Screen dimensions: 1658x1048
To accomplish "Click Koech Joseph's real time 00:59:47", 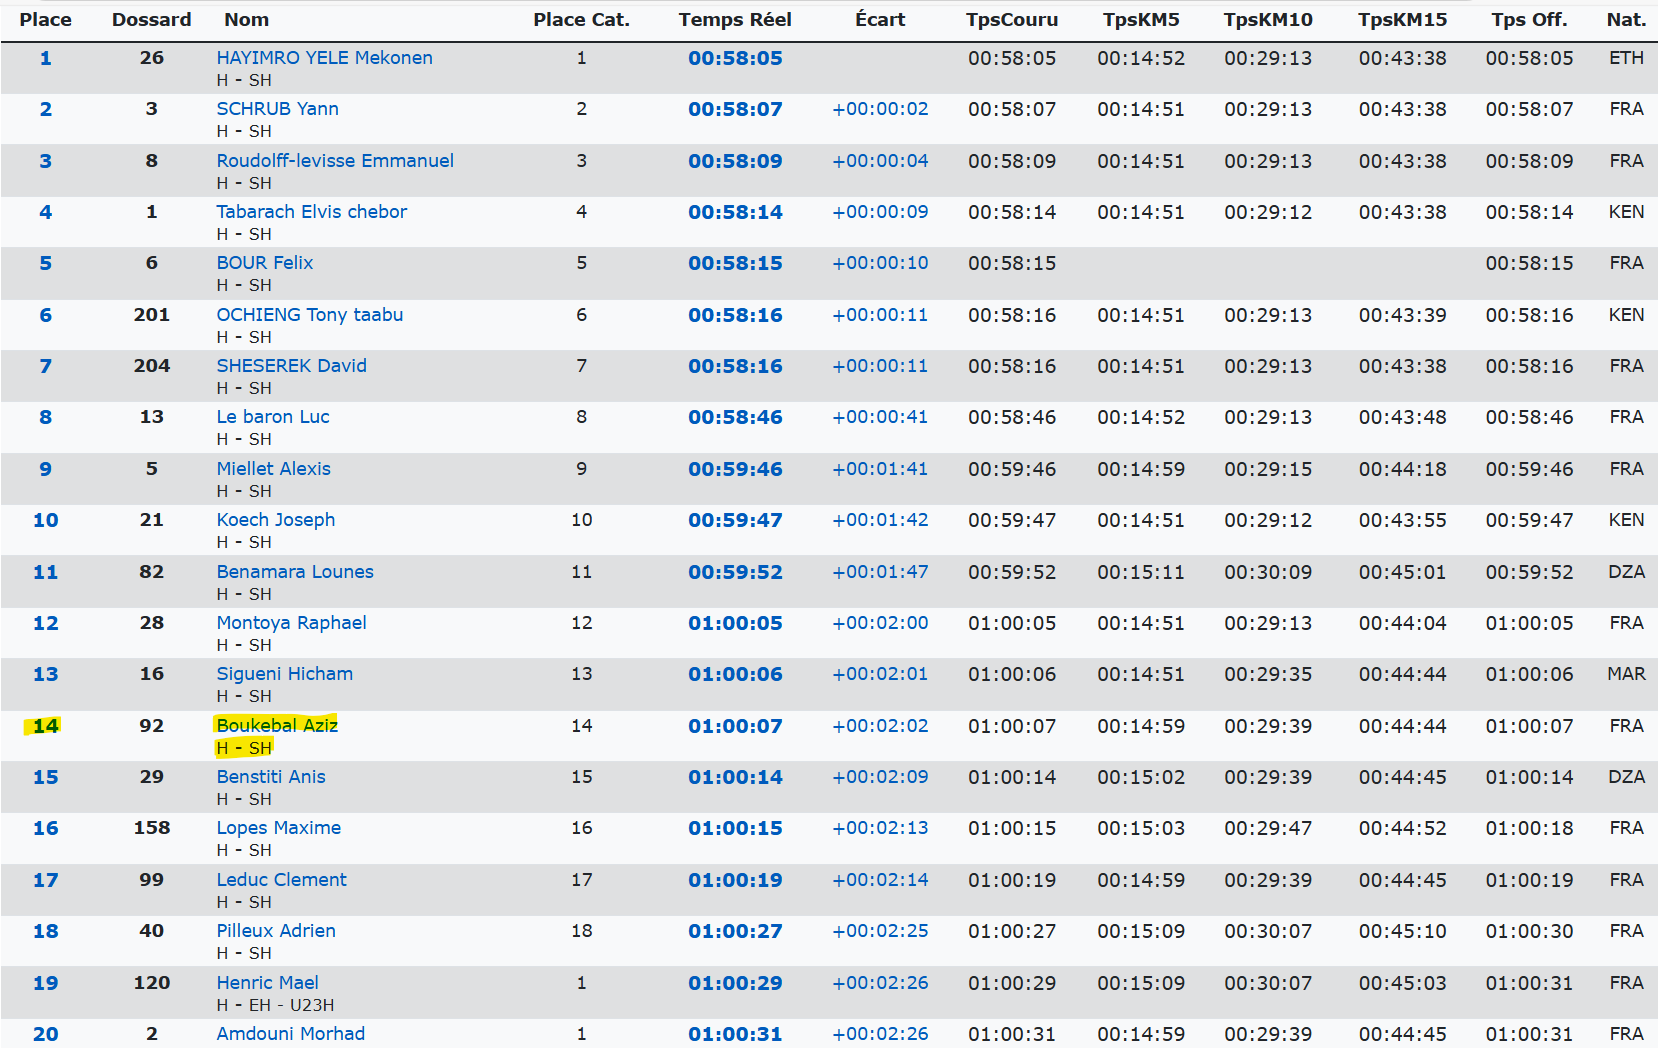I will click(734, 520).
